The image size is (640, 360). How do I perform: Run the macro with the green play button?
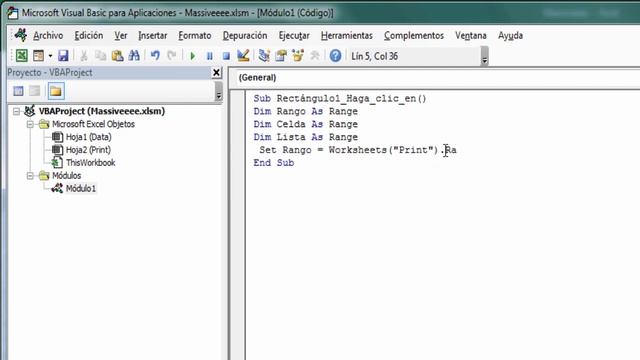(192, 56)
